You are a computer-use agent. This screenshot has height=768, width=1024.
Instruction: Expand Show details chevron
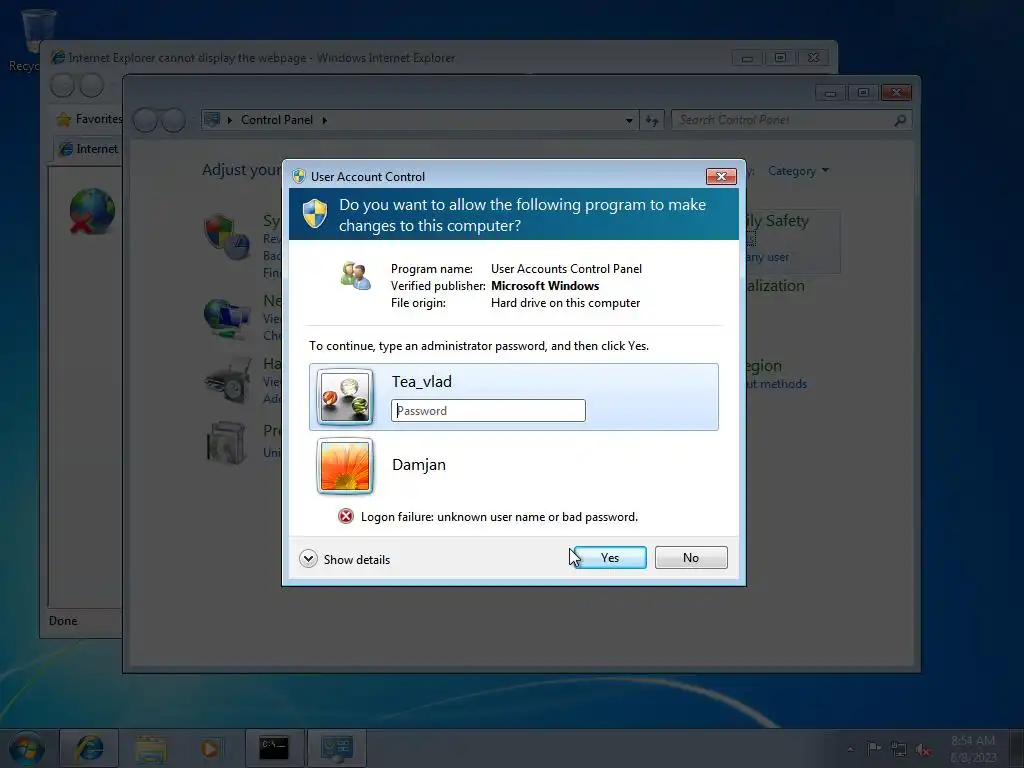pos(308,559)
